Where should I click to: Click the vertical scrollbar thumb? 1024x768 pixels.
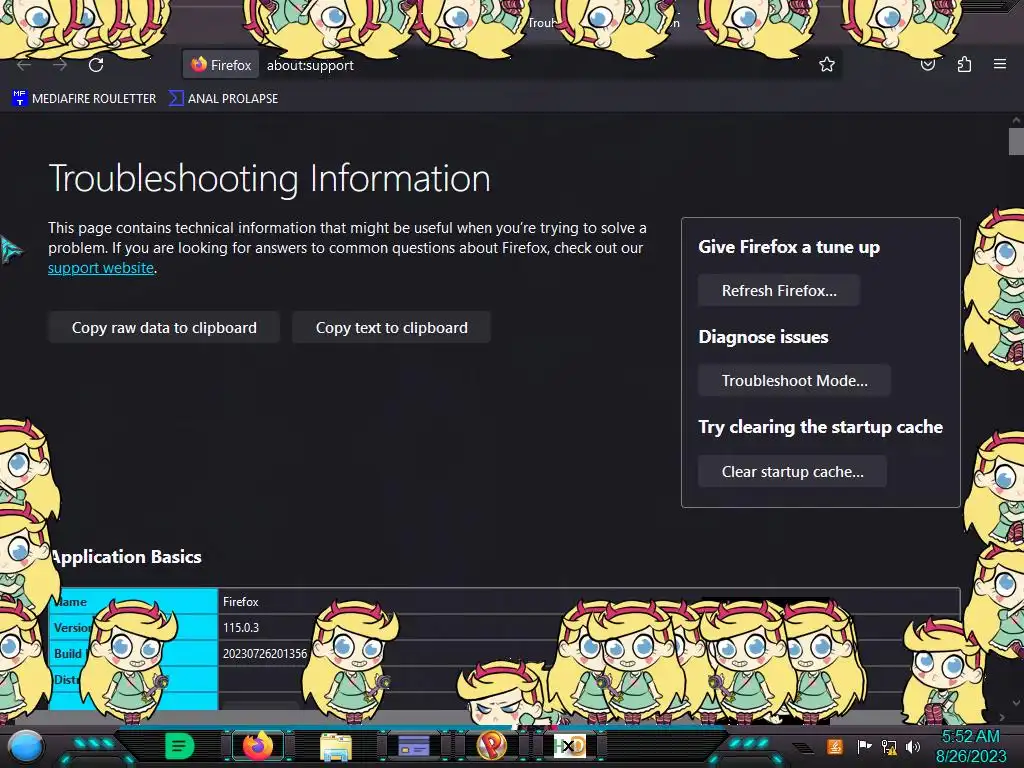point(1016,142)
